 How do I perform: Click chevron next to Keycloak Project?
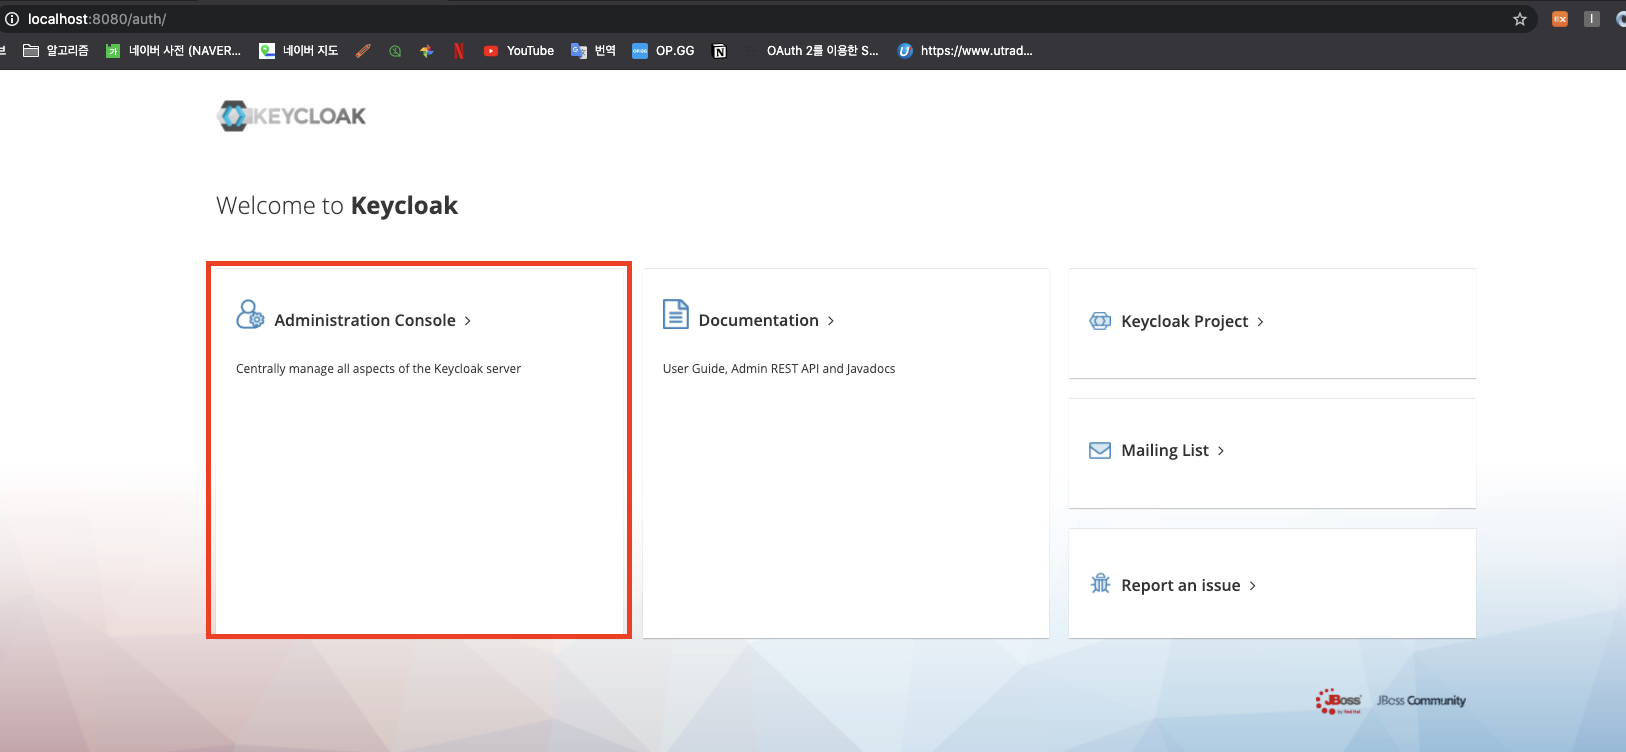(1260, 322)
